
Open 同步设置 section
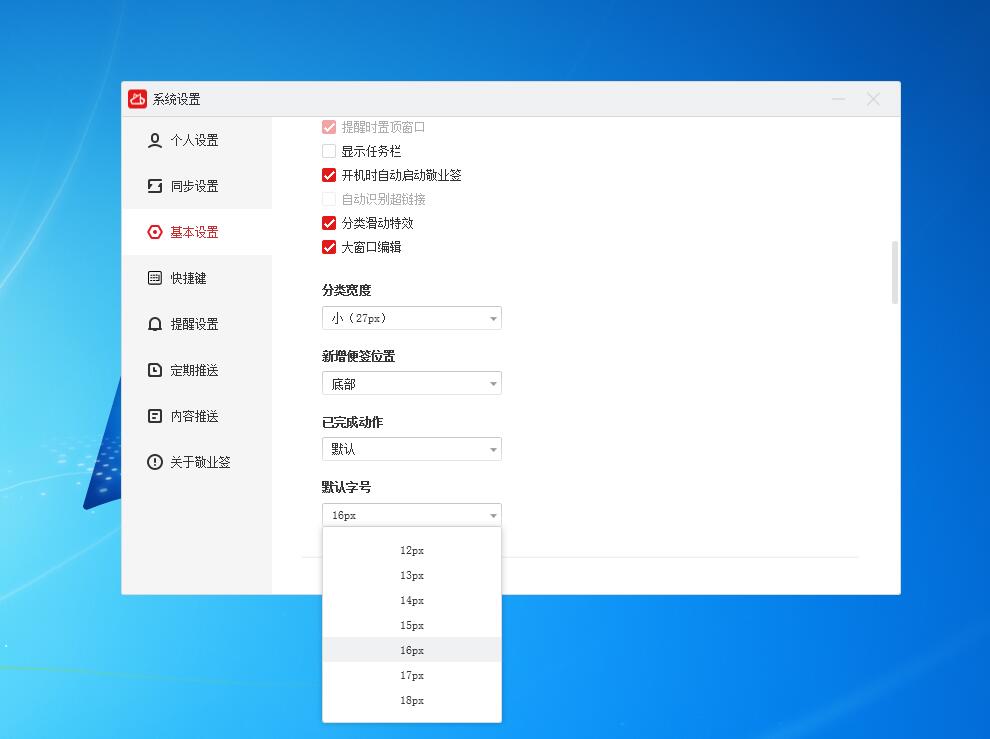pos(196,186)
